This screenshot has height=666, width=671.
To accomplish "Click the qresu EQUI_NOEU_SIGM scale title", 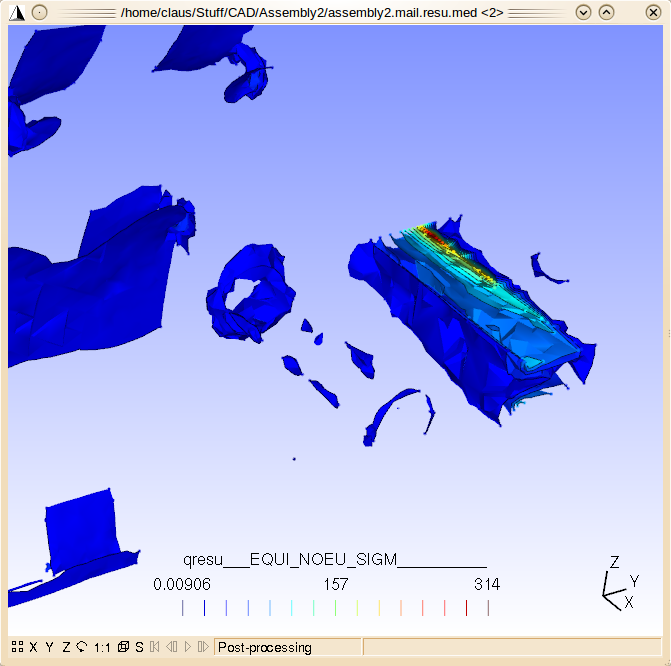I will pyautogui.click(x=335, y=559).
